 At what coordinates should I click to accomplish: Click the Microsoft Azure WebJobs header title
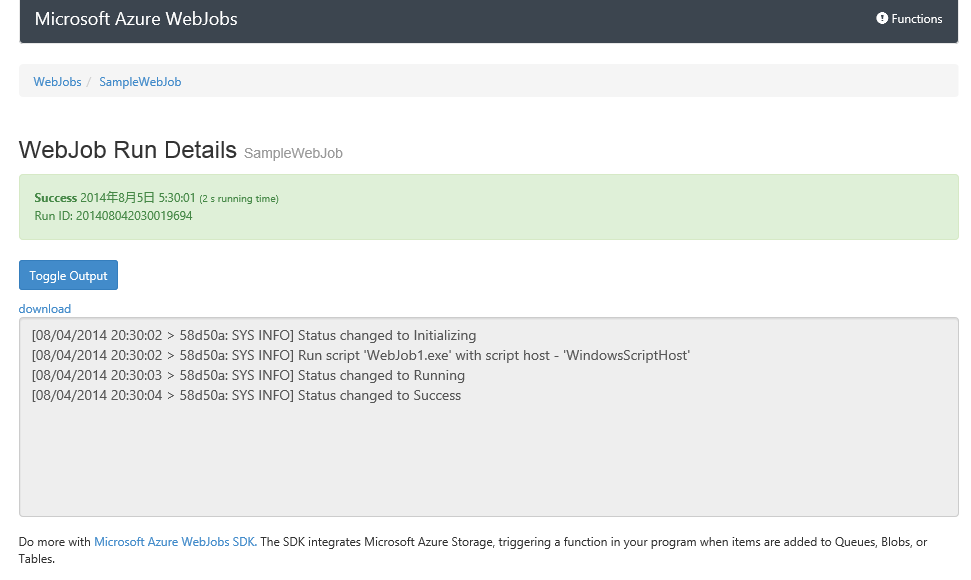[136, 18]
